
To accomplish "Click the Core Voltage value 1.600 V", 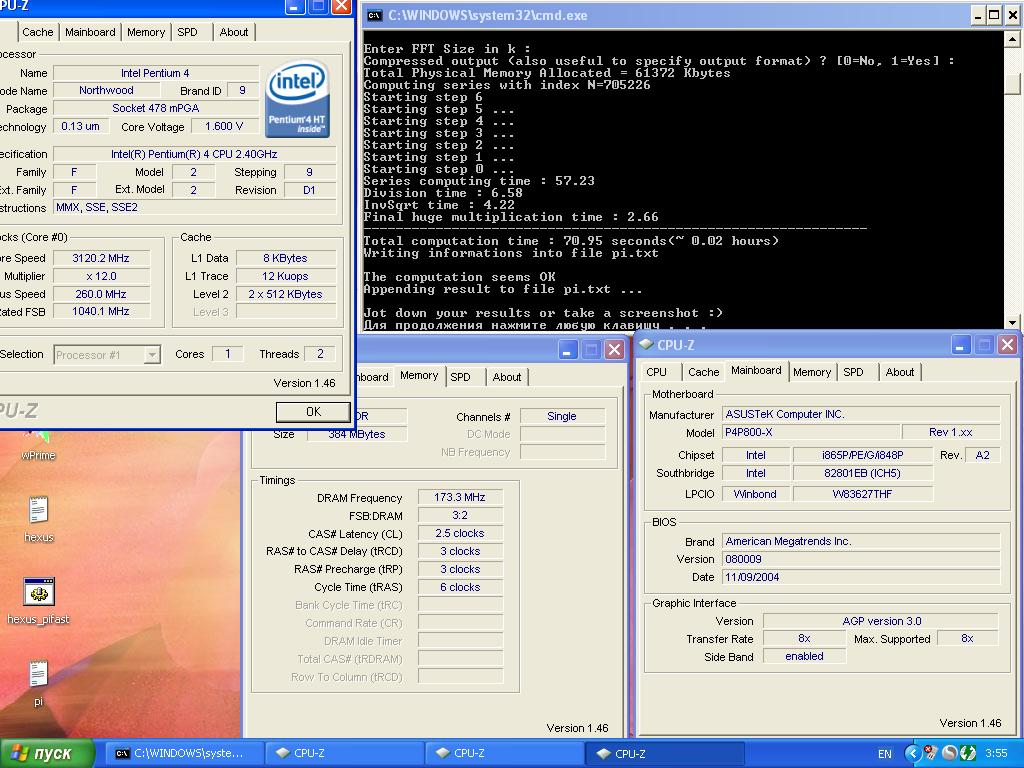I will coord(224,126).
